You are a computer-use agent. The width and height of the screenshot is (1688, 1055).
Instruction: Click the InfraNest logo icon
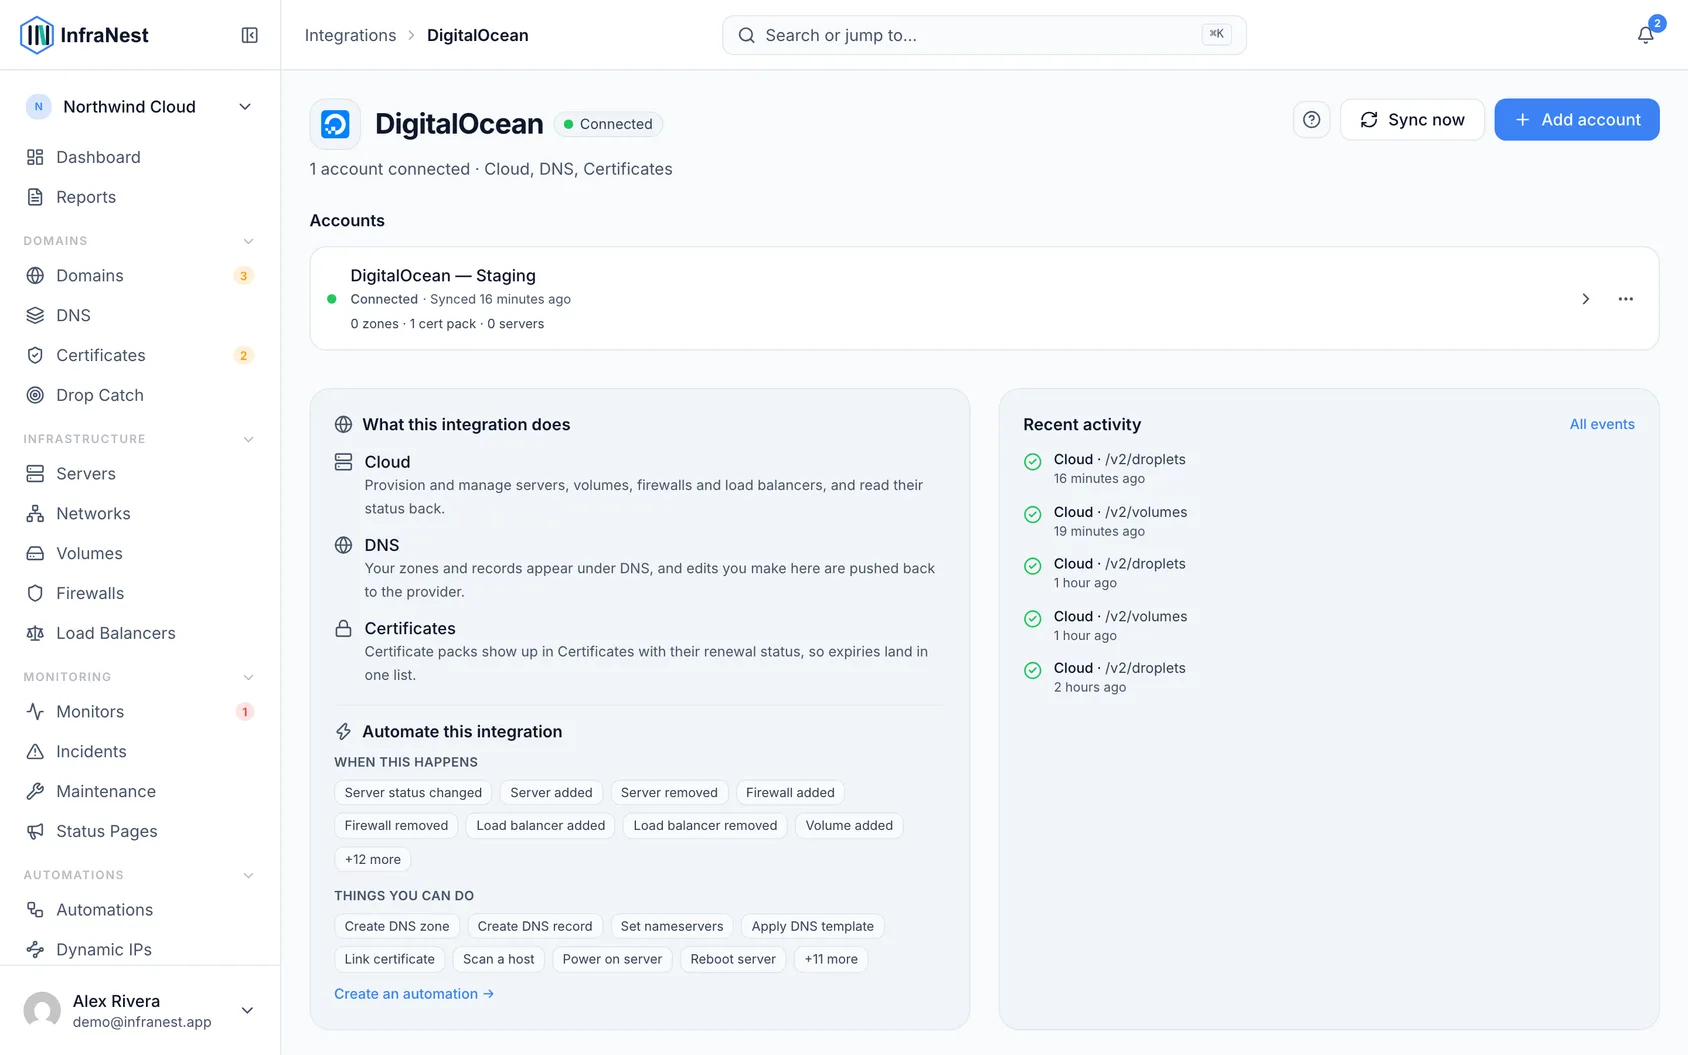(x=37, y=35)
